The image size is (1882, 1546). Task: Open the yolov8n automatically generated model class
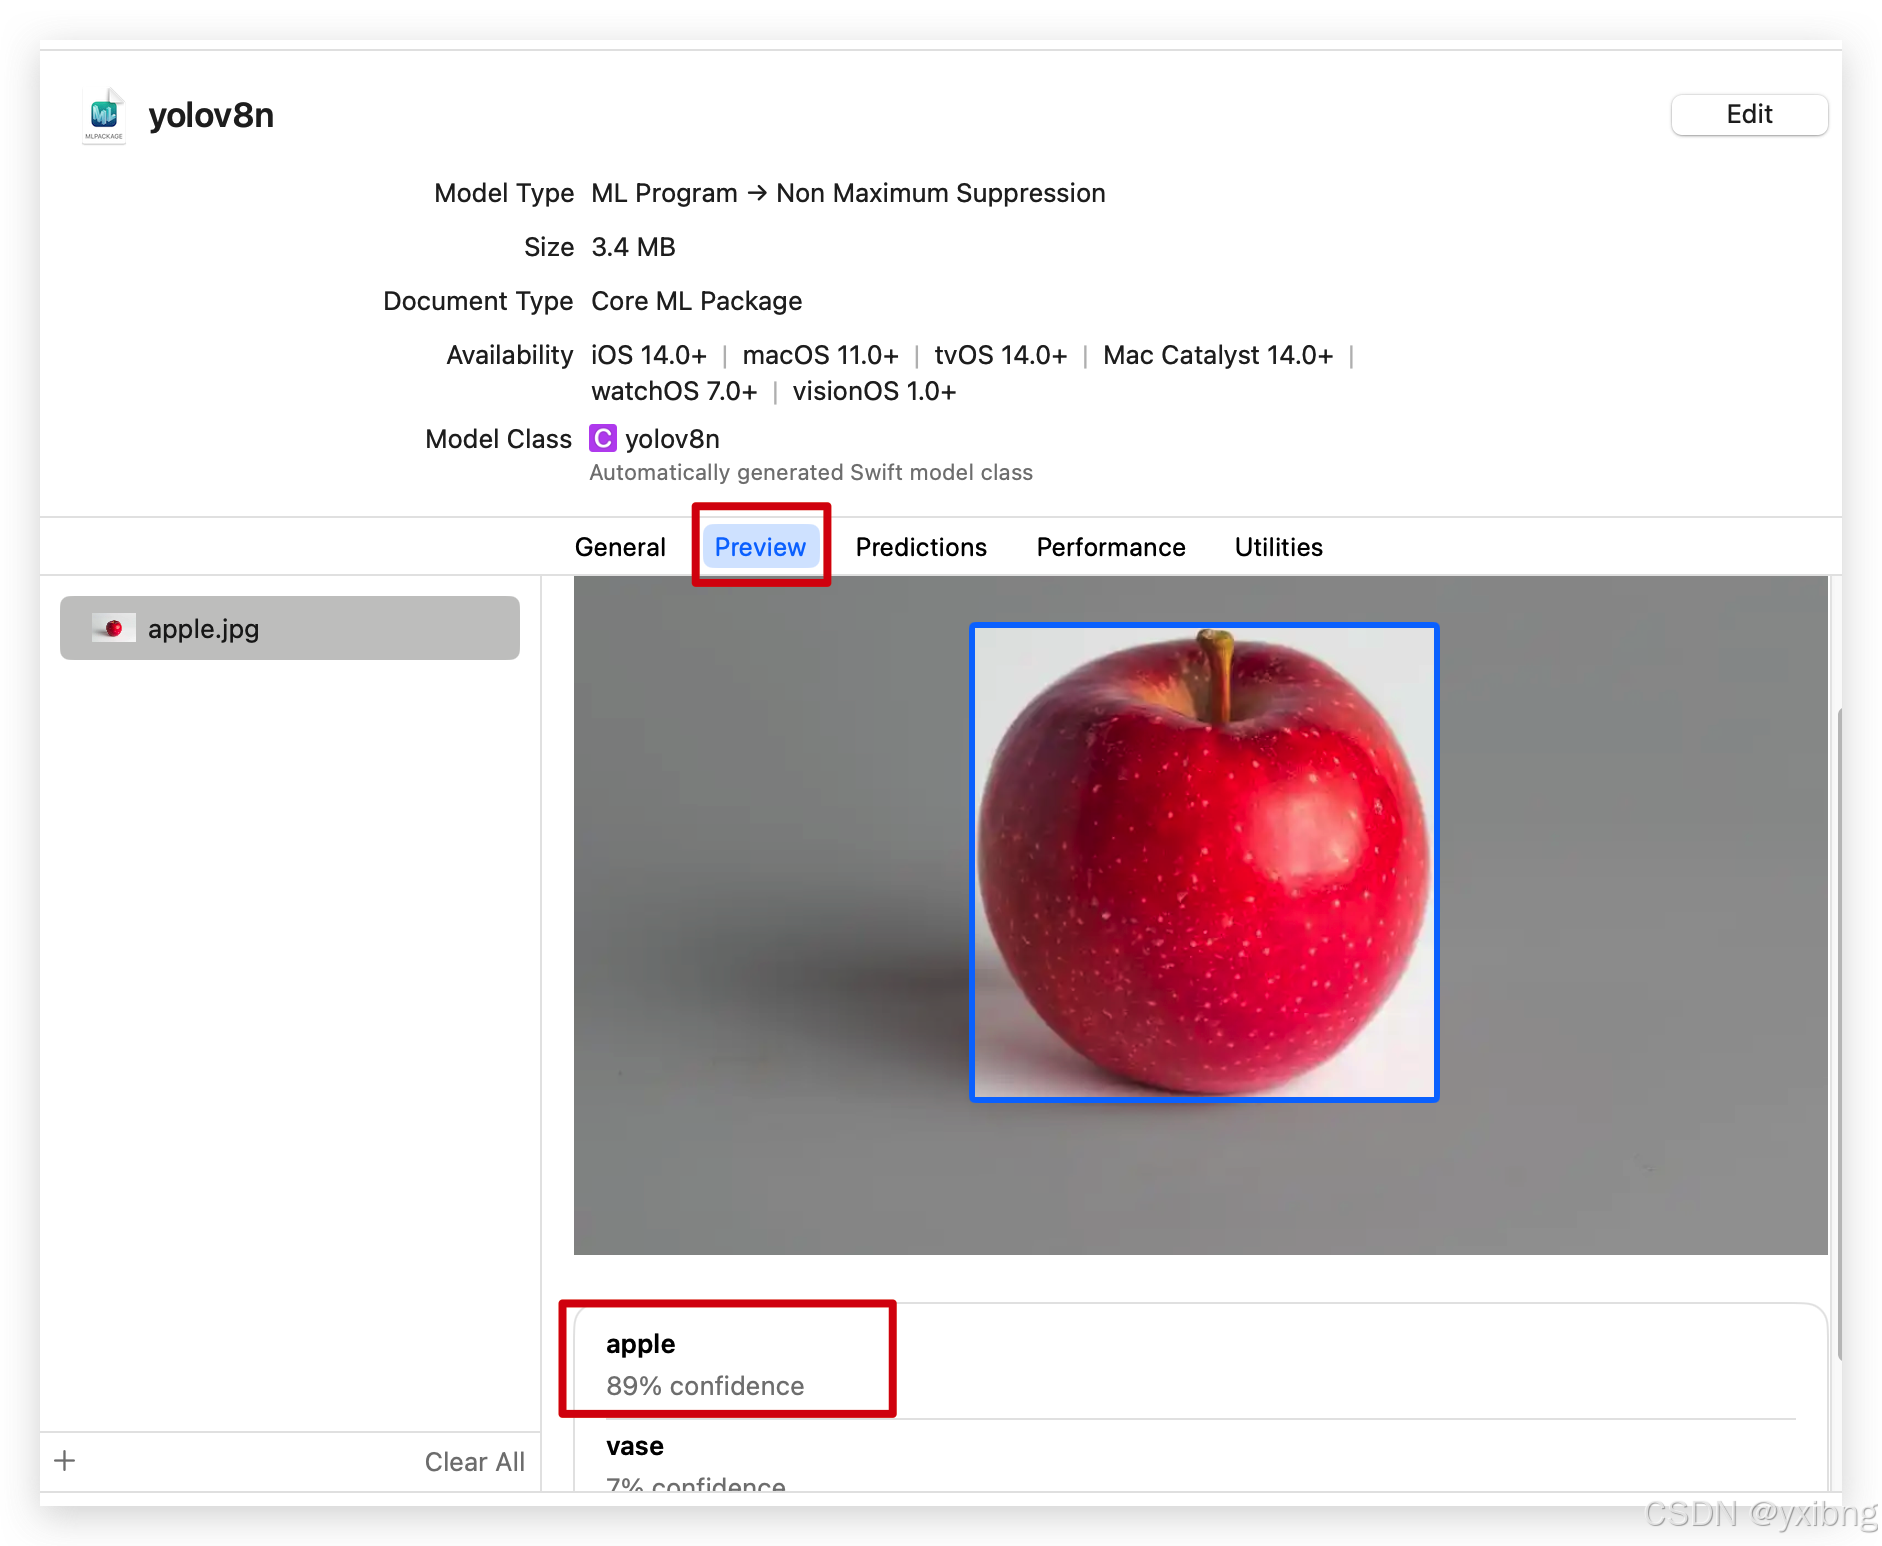(671, 438)
